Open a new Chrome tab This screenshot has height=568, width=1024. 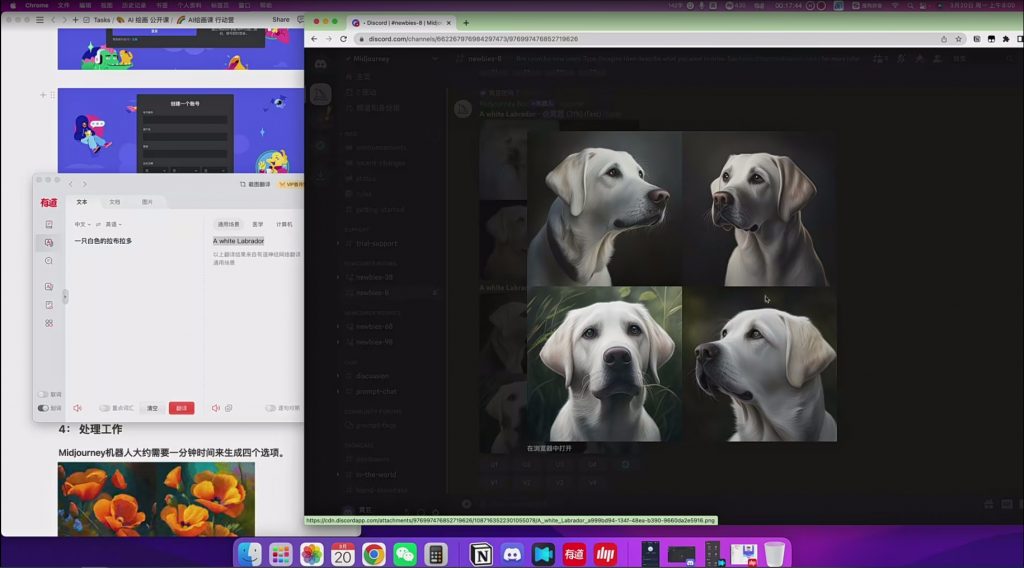click(x=466, y=23)
